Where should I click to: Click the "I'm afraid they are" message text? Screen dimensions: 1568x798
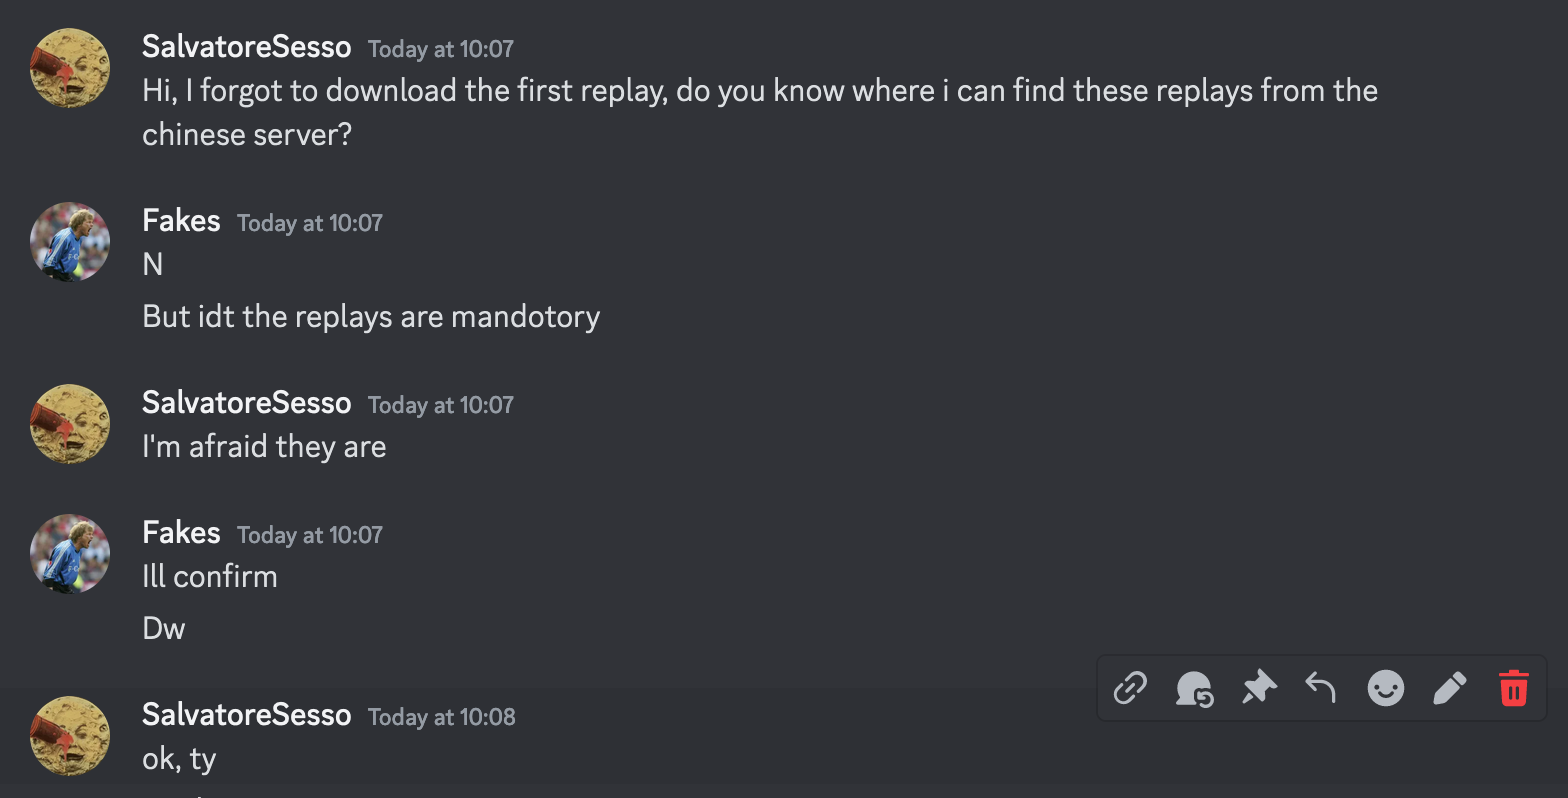pyautogui.click(x=264, y=447)
